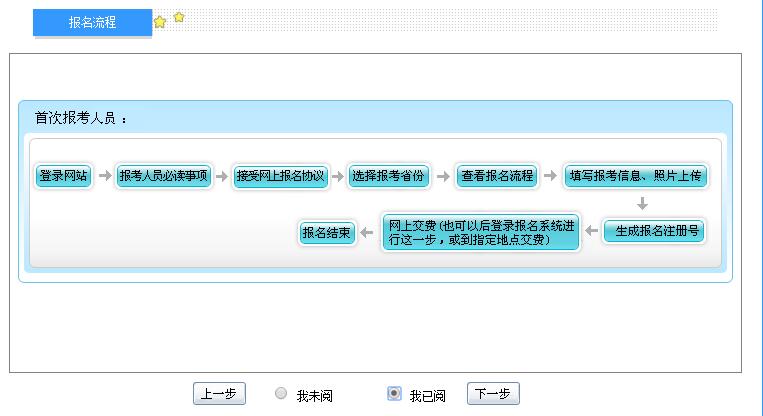The height and width of the screenshot is (416, 763).
Task: Click the 查看报名流程 step box
Action: point(496,176)
